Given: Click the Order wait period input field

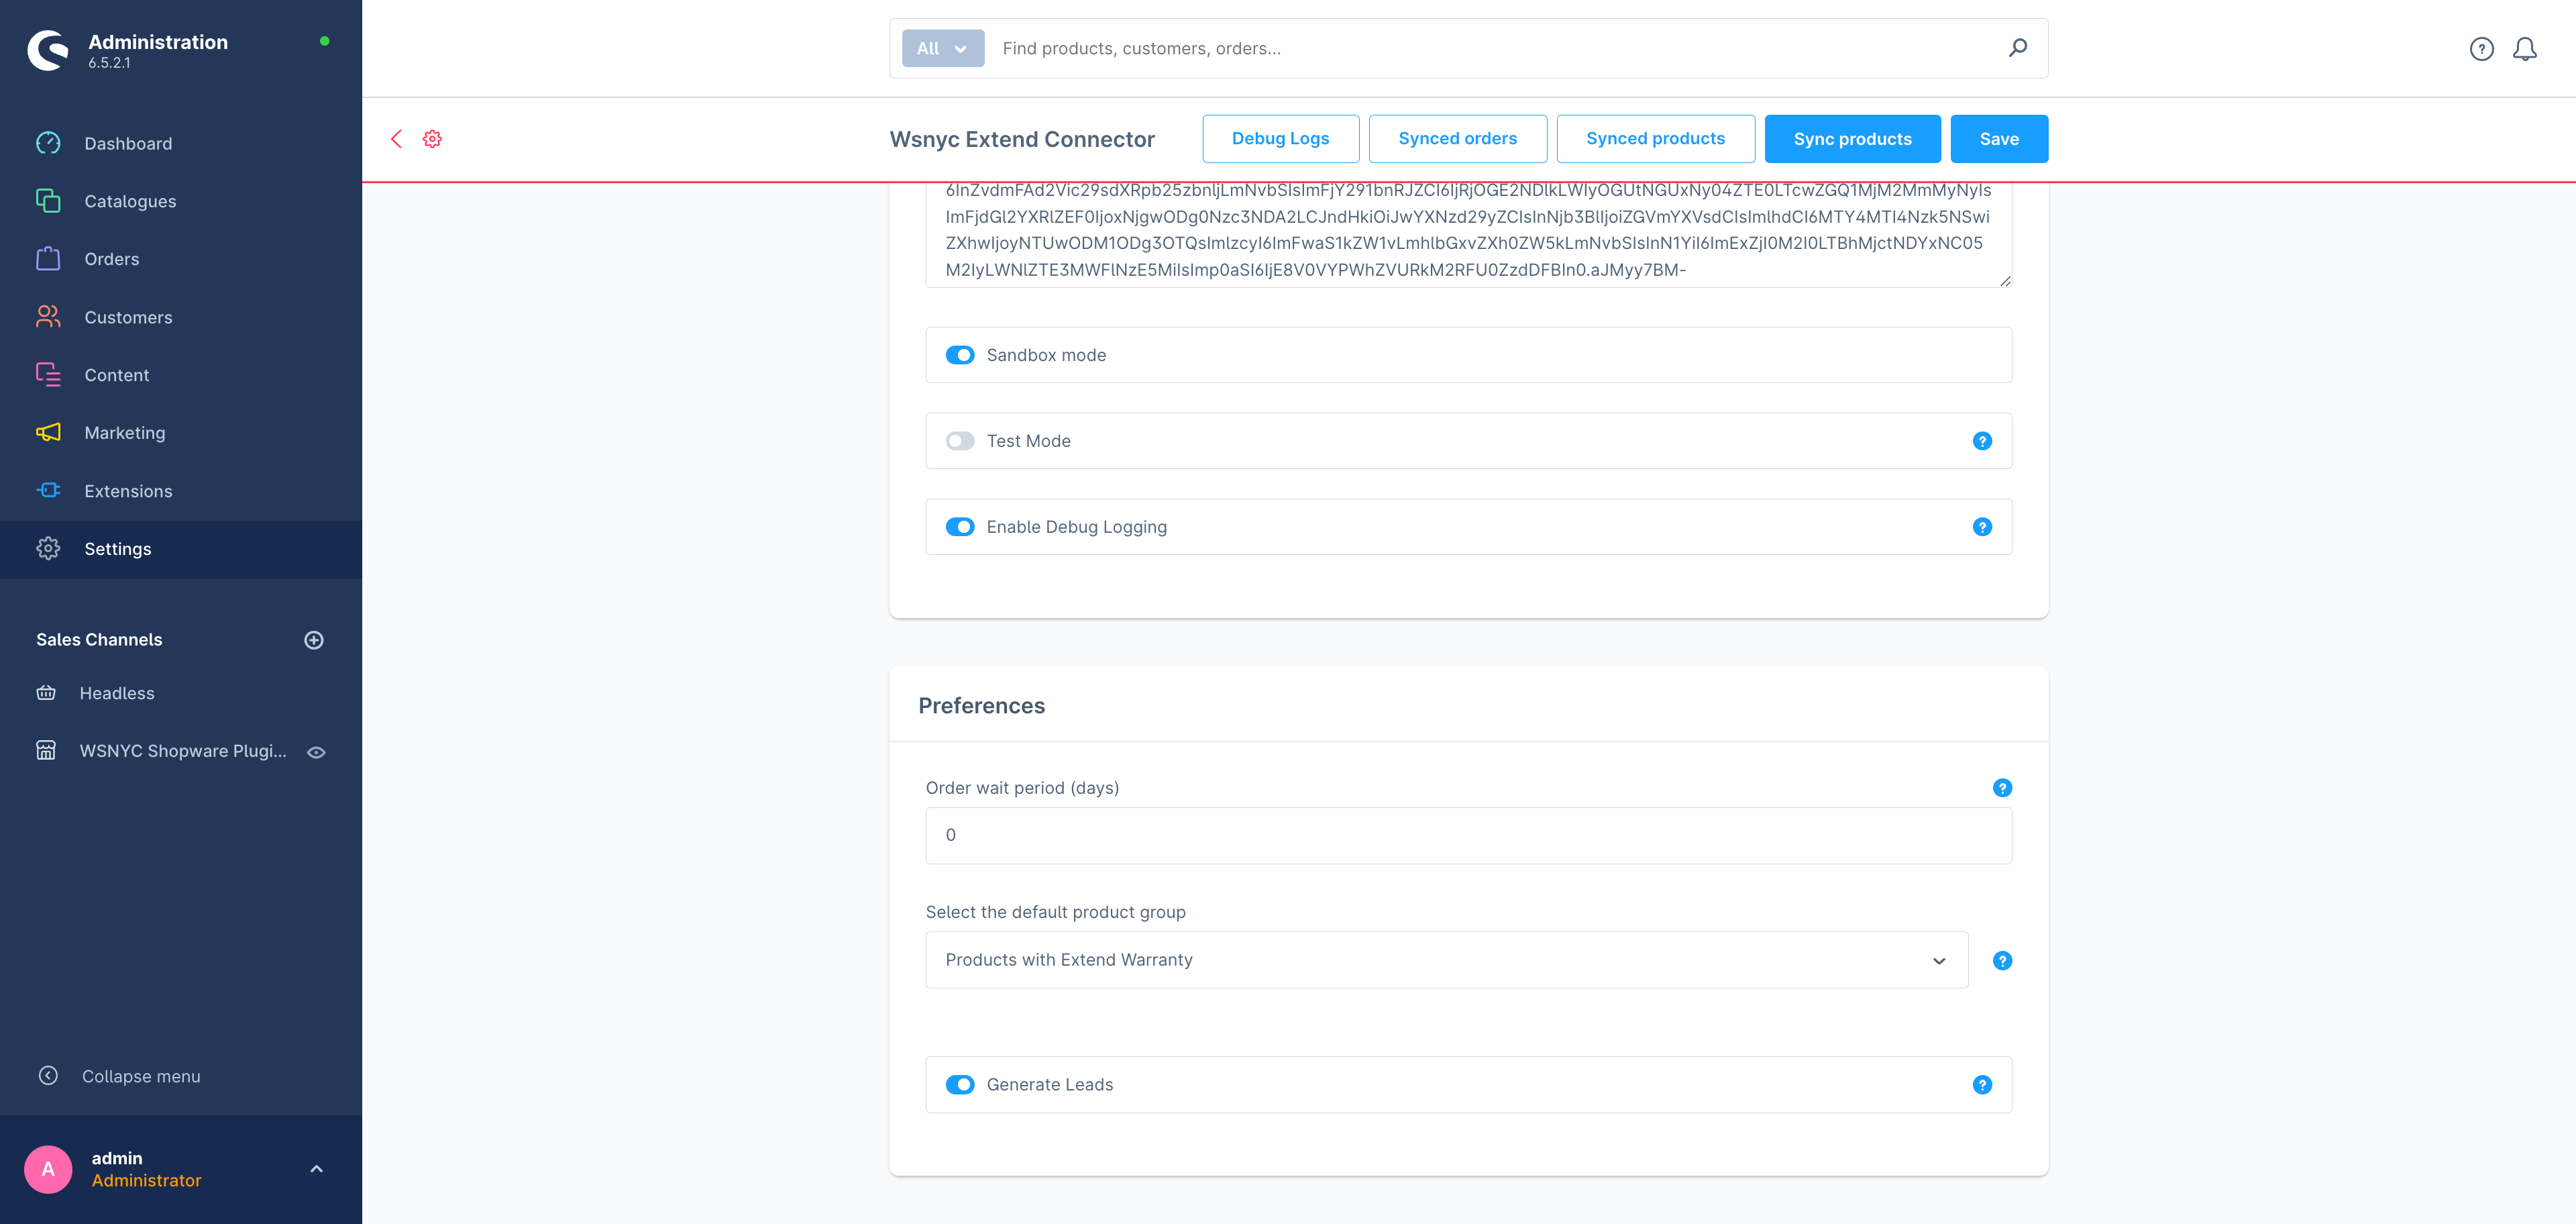Looking at the screenshot, I should (1467, 835).
